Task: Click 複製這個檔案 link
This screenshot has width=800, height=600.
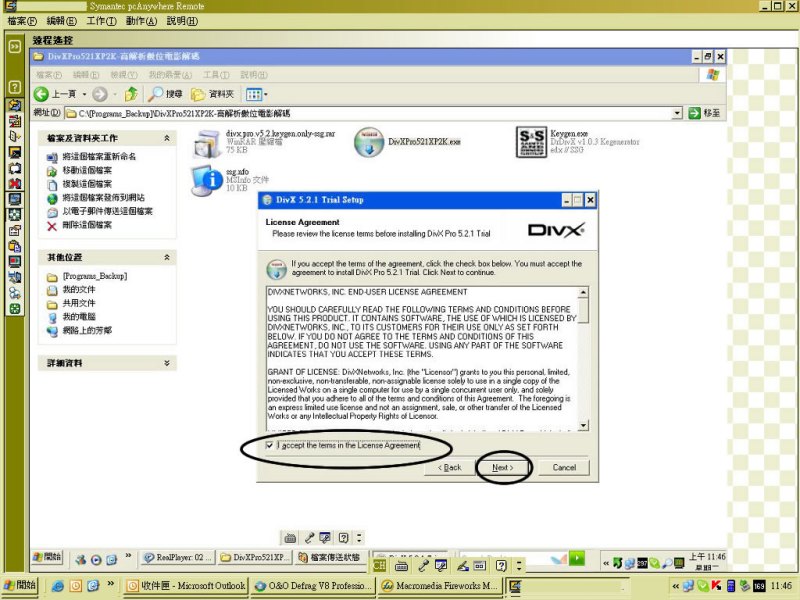Action: [87, 184]
